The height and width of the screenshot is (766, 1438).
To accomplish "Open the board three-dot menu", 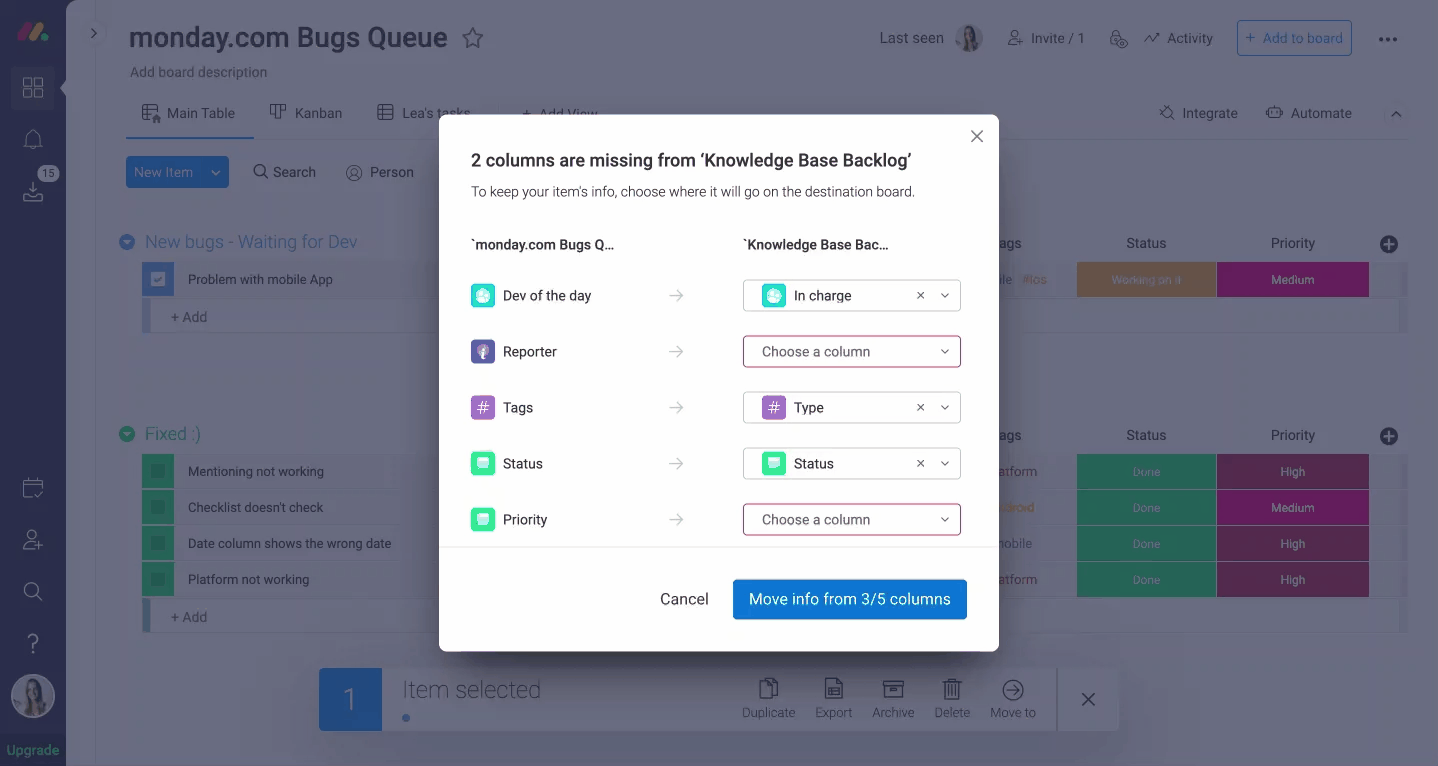I will click(x=1388, y=39).
